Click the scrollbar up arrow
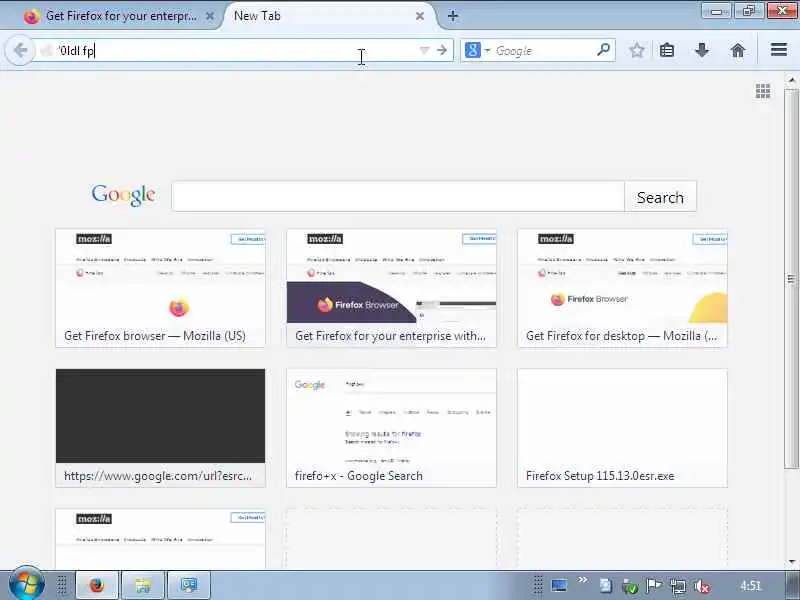Screen dimensions: 800x600 pyautogui.click(x=791, y=80)
